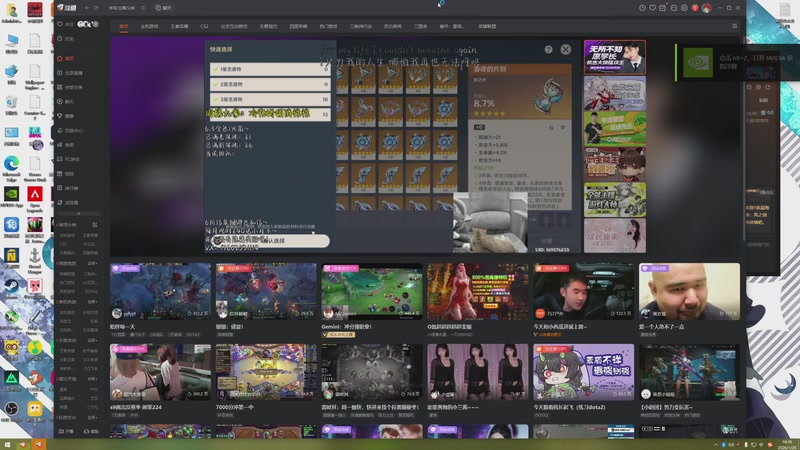Open sidebar chat bubble item
The width and height of the screenshot is (800, 450).
pos(66,102)
